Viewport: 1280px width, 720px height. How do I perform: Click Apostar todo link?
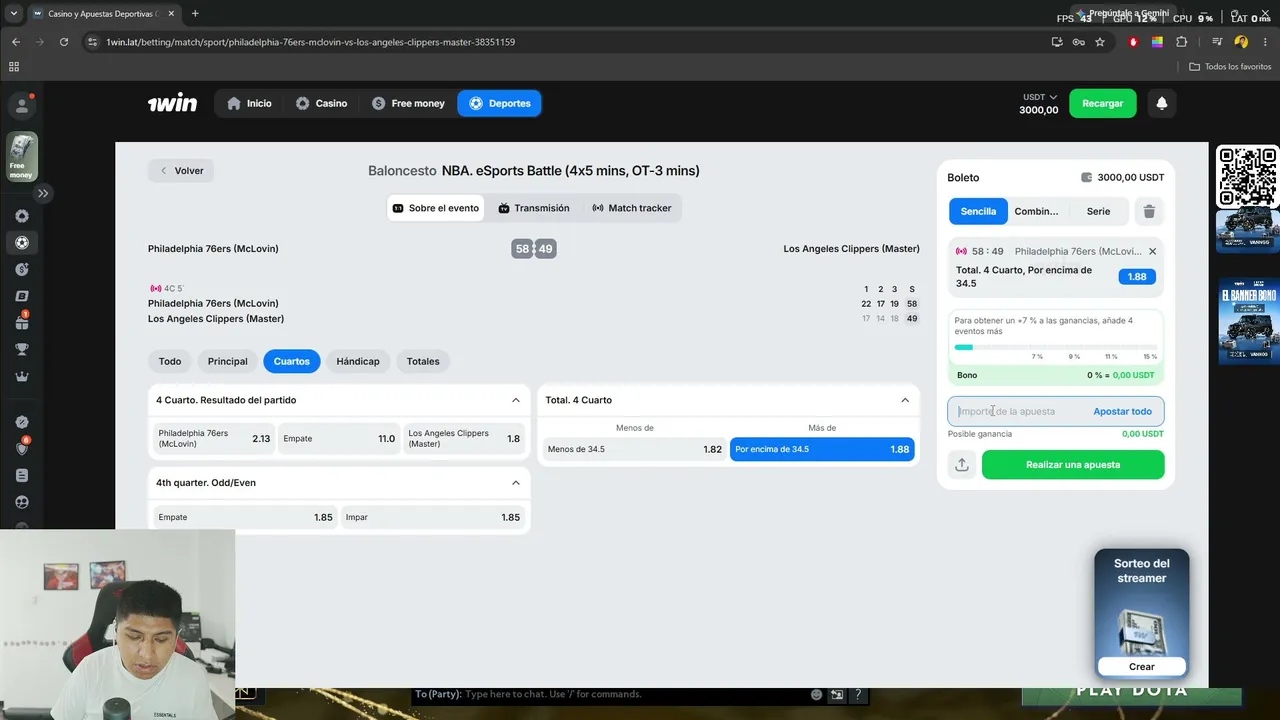1122,411
